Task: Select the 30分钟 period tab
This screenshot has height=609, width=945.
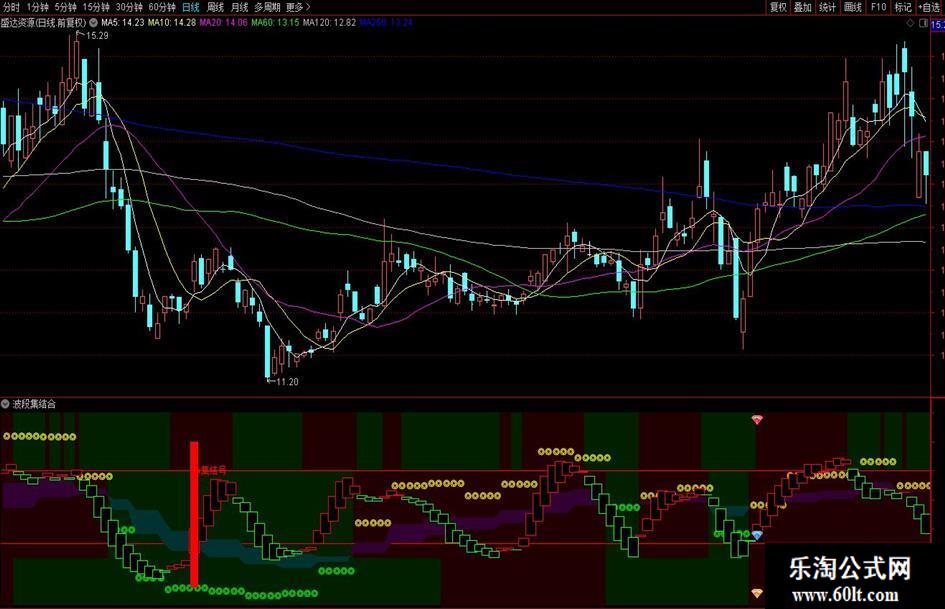Action: [129, 7]
